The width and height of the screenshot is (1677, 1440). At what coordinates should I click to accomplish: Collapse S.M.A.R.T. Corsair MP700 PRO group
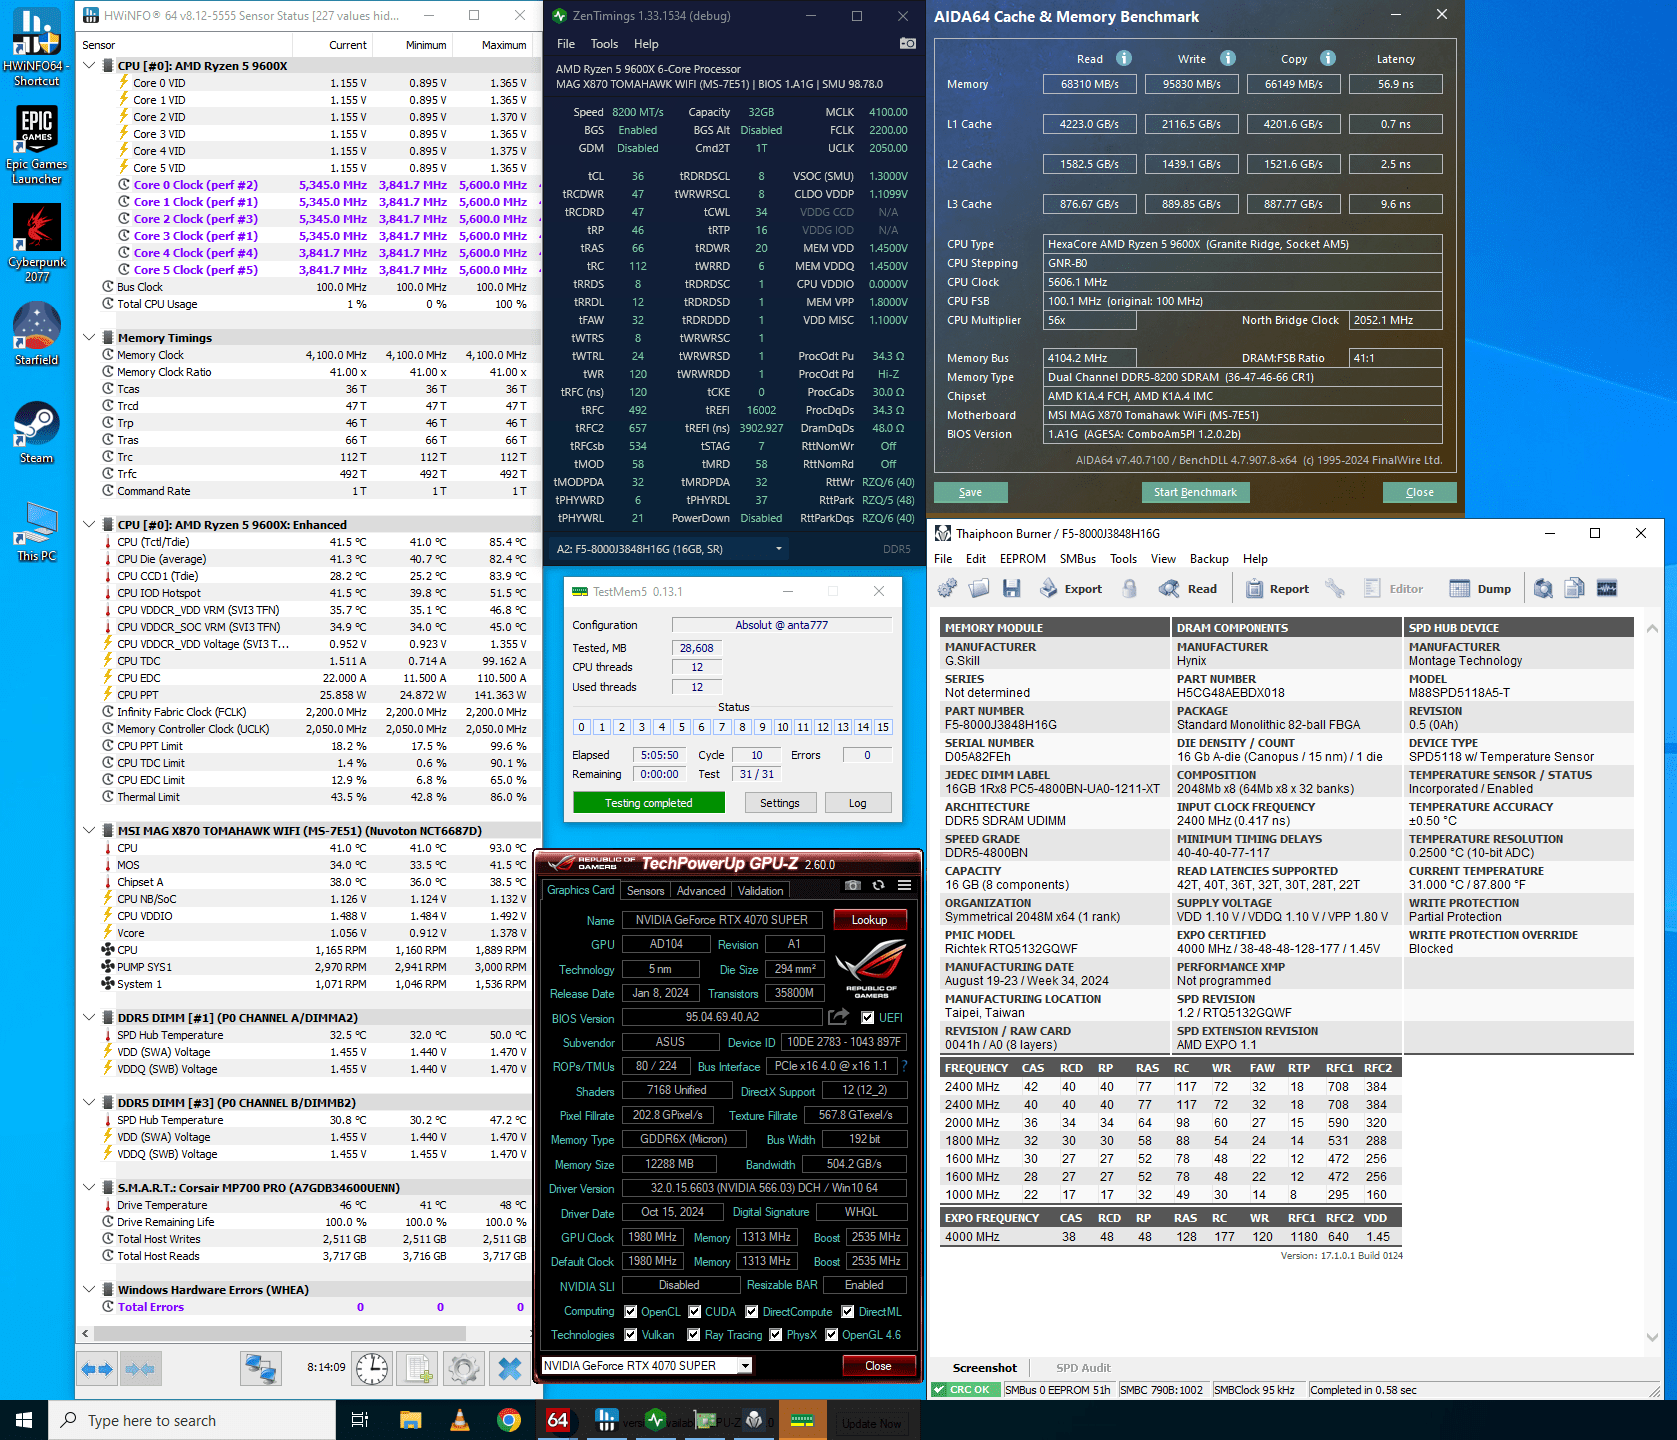[89, 1188]
